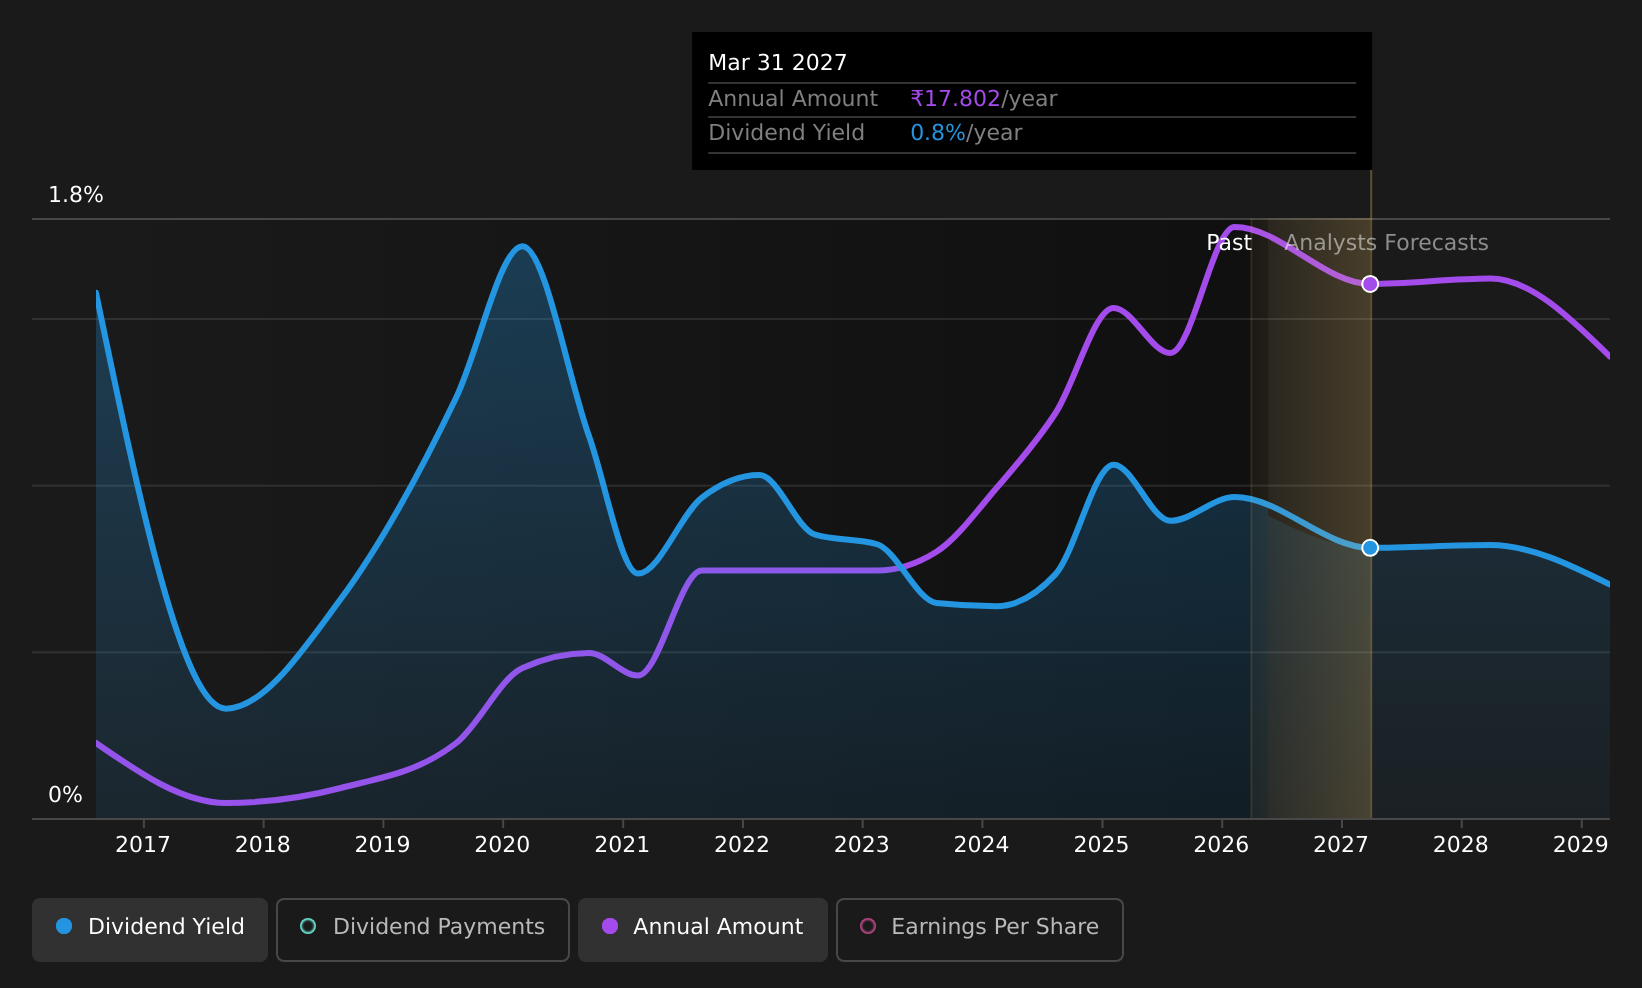Toggle the Dividend Yield legend series

[x=150, y=929]
